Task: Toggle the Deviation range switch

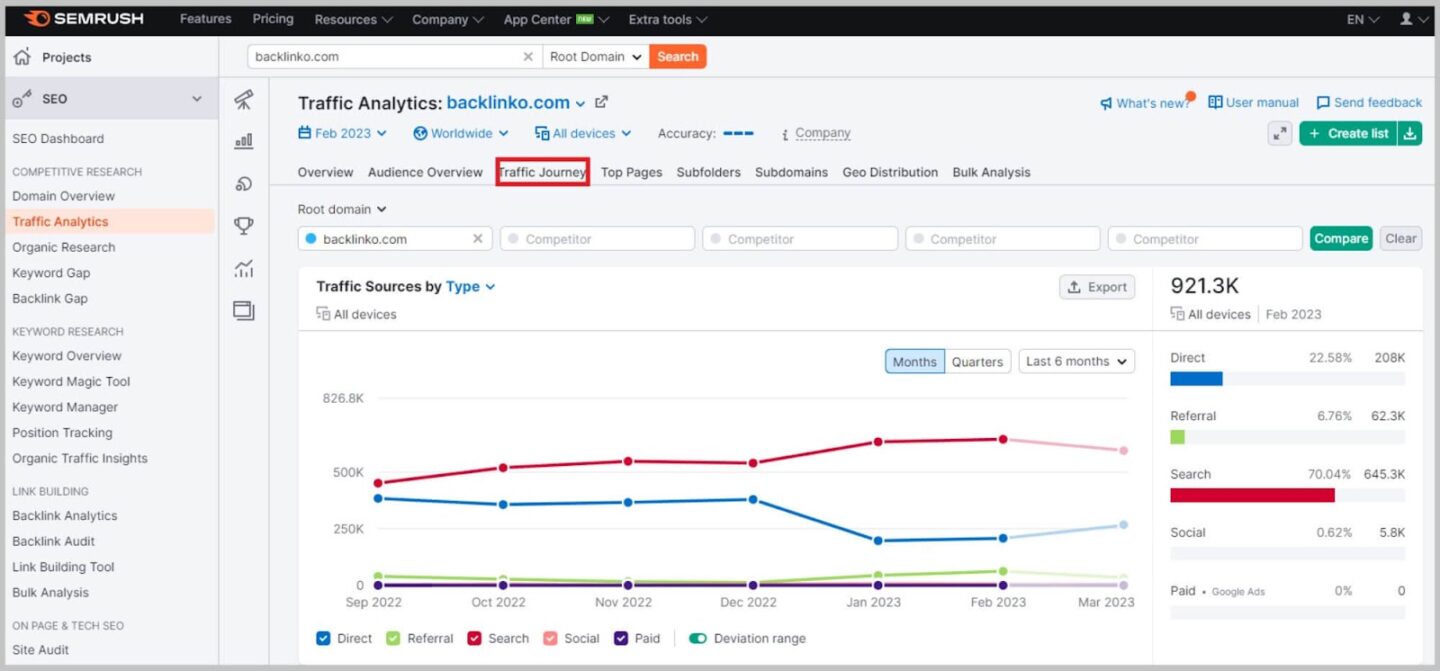Action: tap(700, 638)
